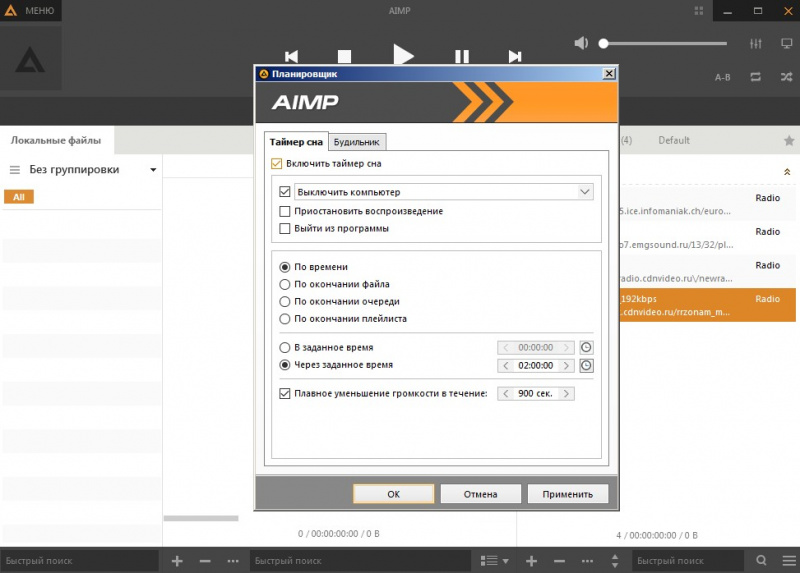Image resolution: width=800 pixels, height=573 pixels.
Task: Open the clock picker for 'Через заданное время'
Action: click(x=586, y=366)
